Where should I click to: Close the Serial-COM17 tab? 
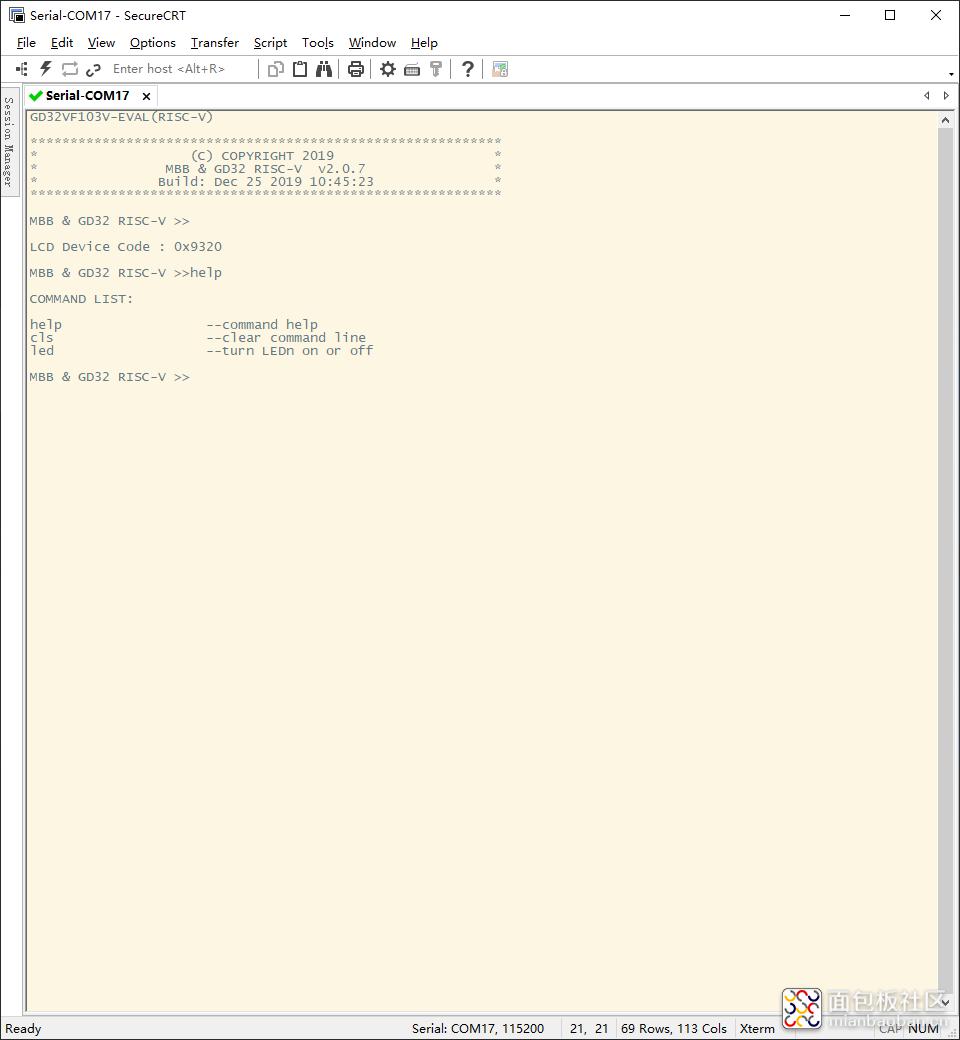click(147, 96)
